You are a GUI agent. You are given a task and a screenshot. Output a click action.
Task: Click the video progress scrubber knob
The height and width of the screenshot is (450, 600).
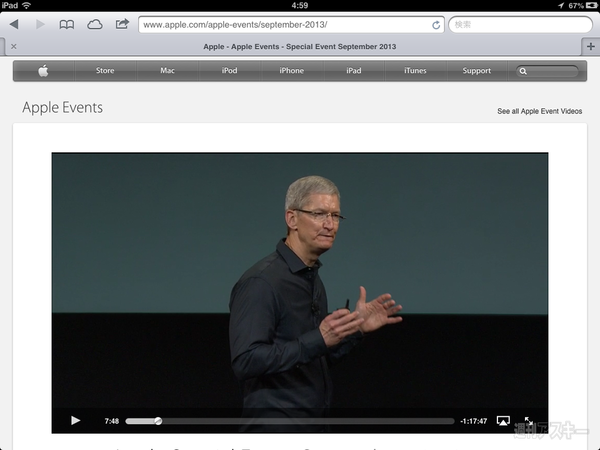coord(158,421)
